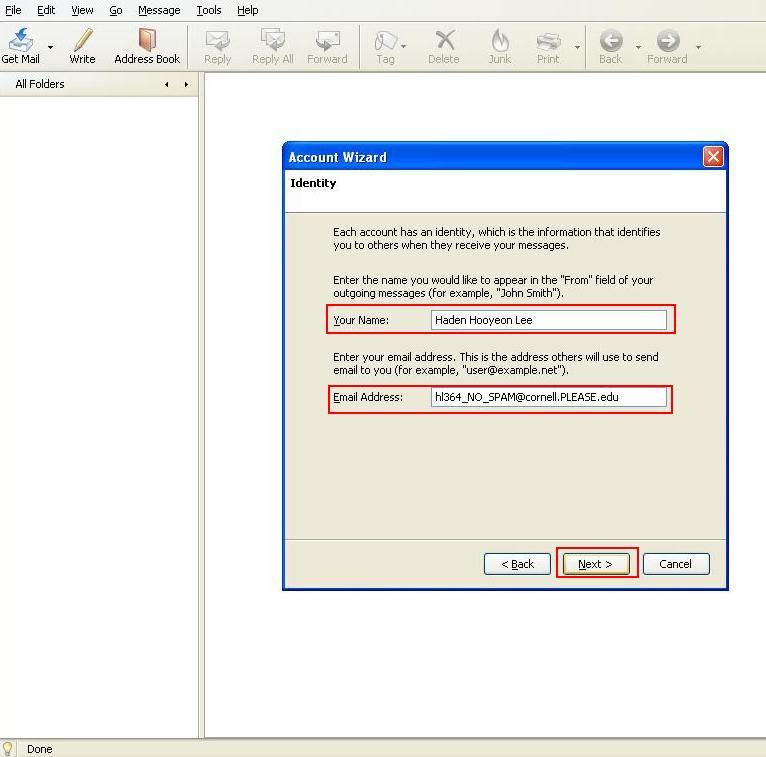Open the Tools menu

tap(209, 10)
